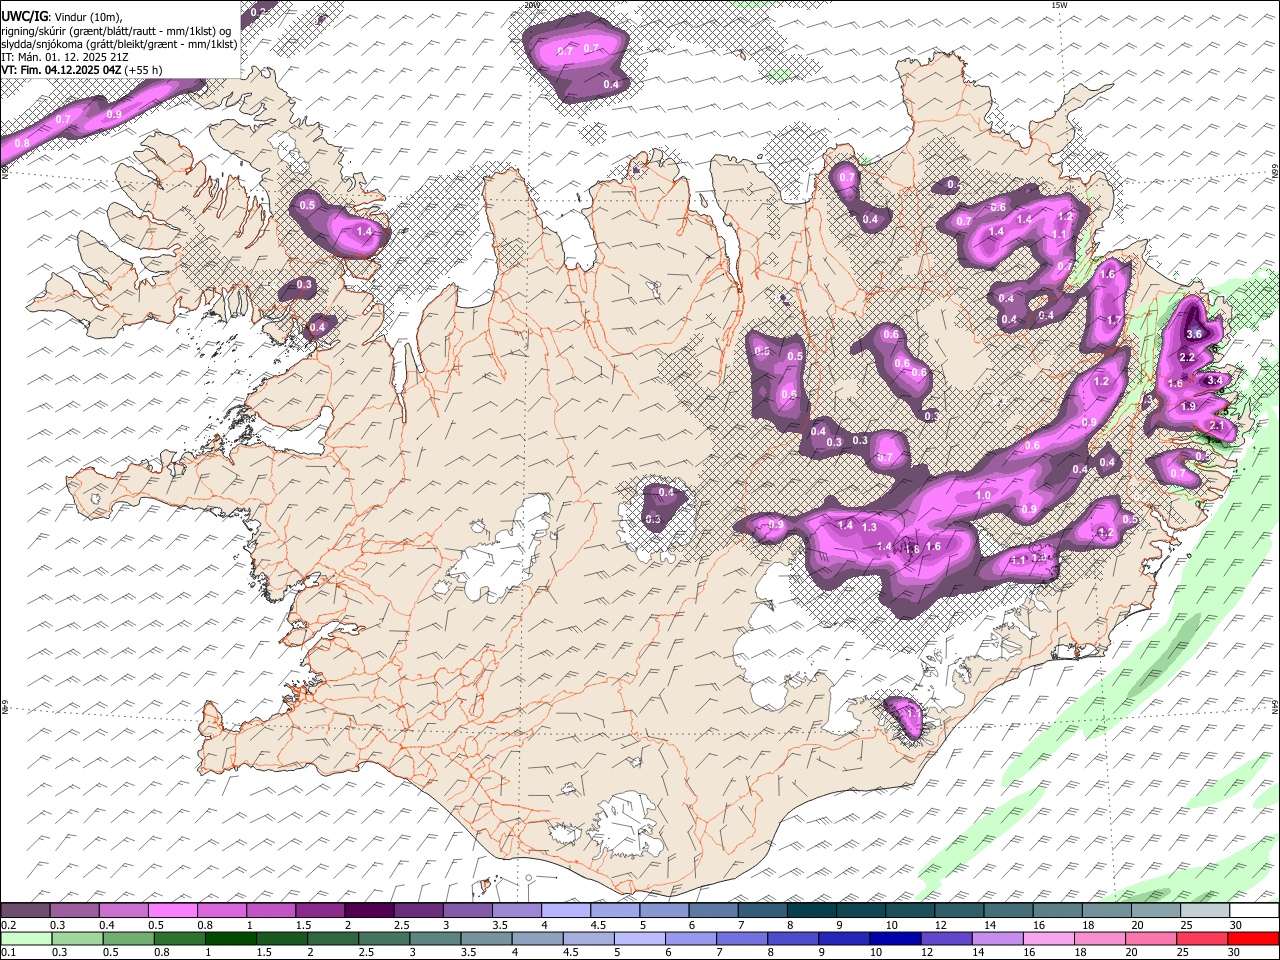
Task: Click the bright pink swatch at 0.5 in snow legend
Action: click(173, 911)
